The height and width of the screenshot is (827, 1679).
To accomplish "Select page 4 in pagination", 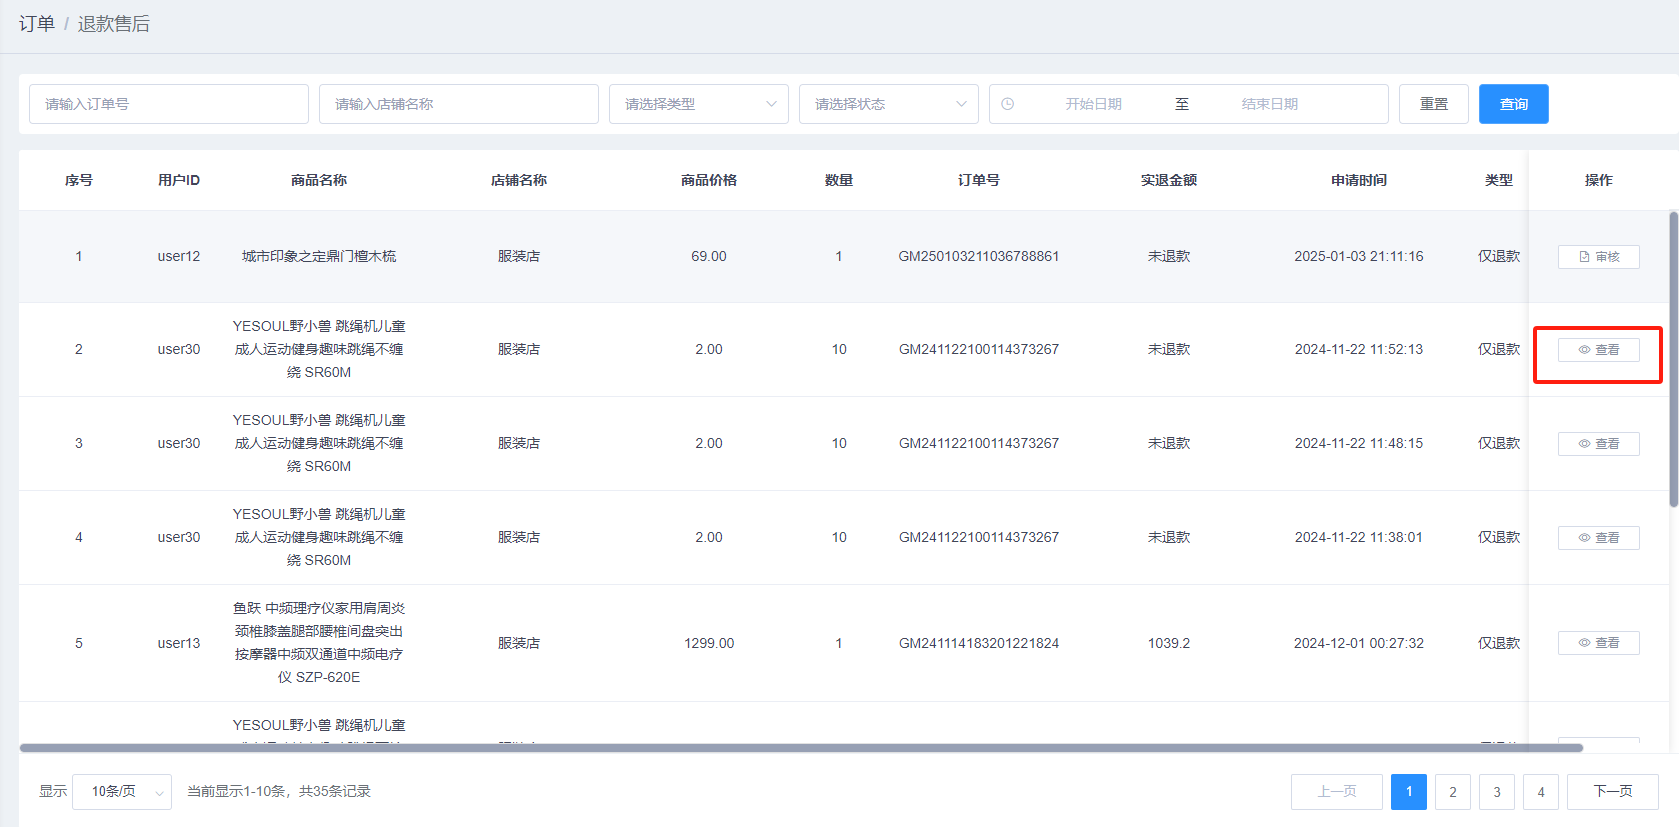I will [x=1540, y=792].
